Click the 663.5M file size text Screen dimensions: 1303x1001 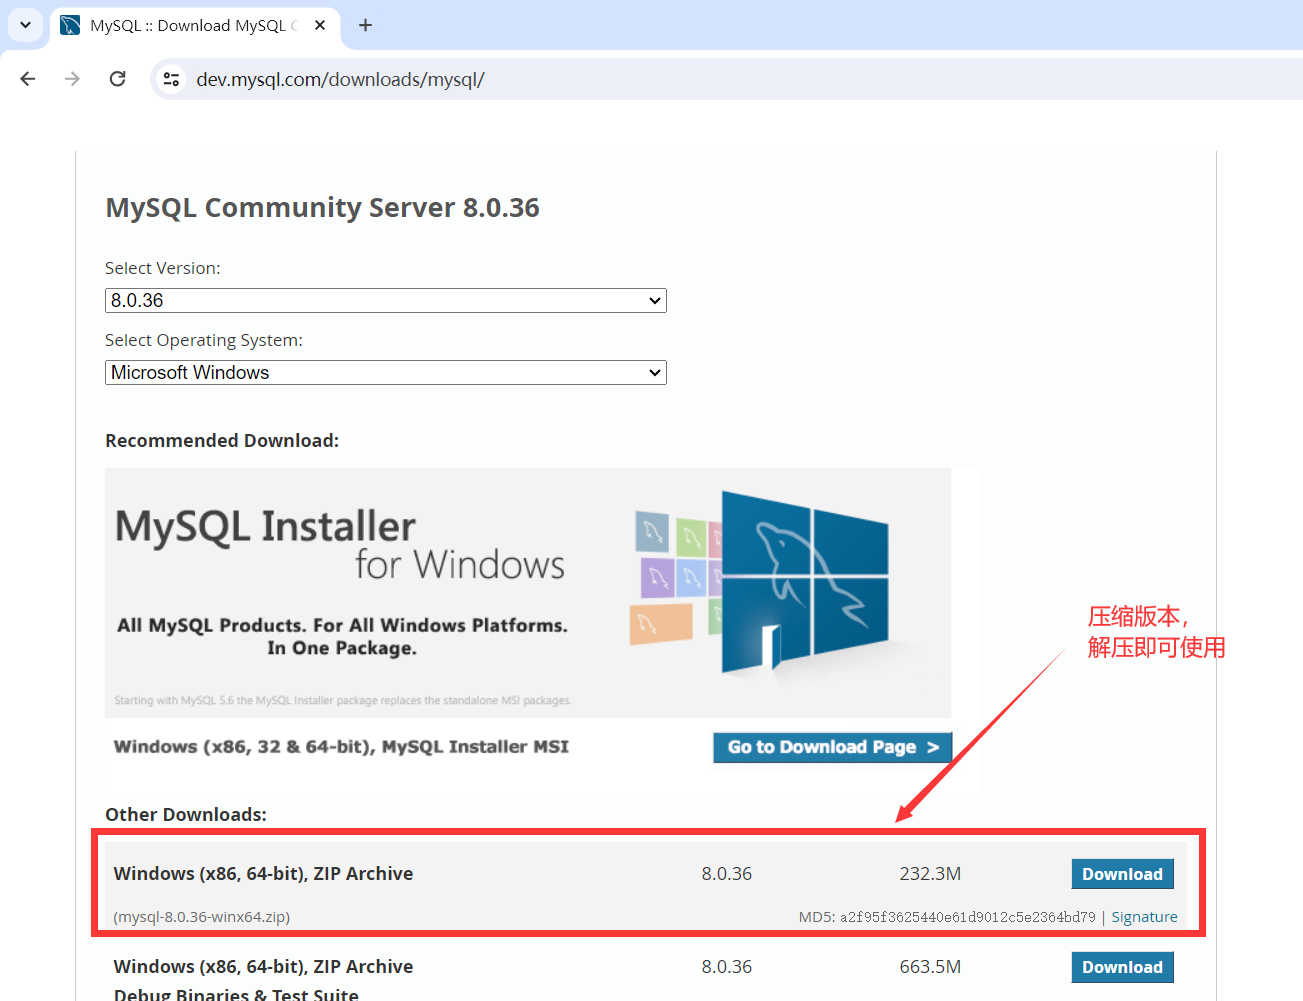[x=930, y=966]
